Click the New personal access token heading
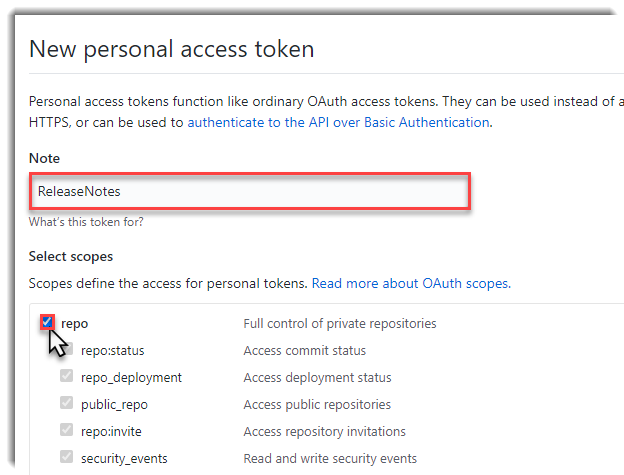The image size is (624, 475). (x=172, y=49)
